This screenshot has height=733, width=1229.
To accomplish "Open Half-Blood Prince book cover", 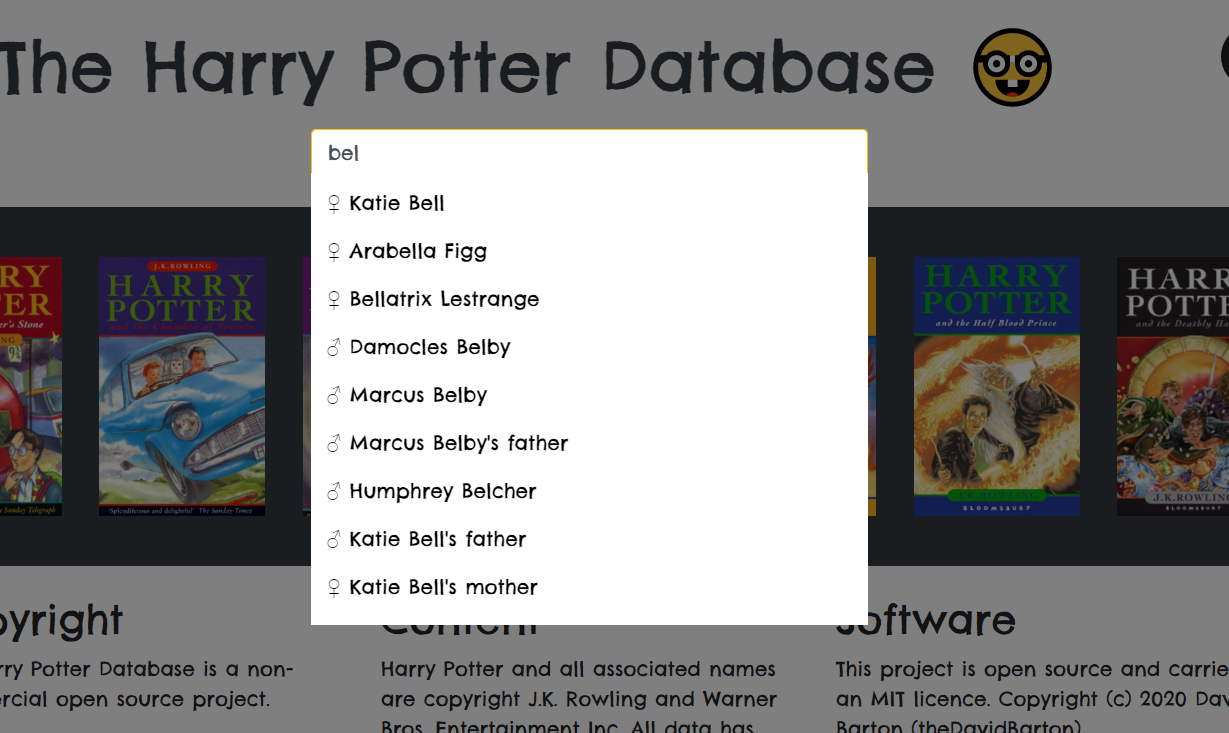I will [x=997, y=387].
